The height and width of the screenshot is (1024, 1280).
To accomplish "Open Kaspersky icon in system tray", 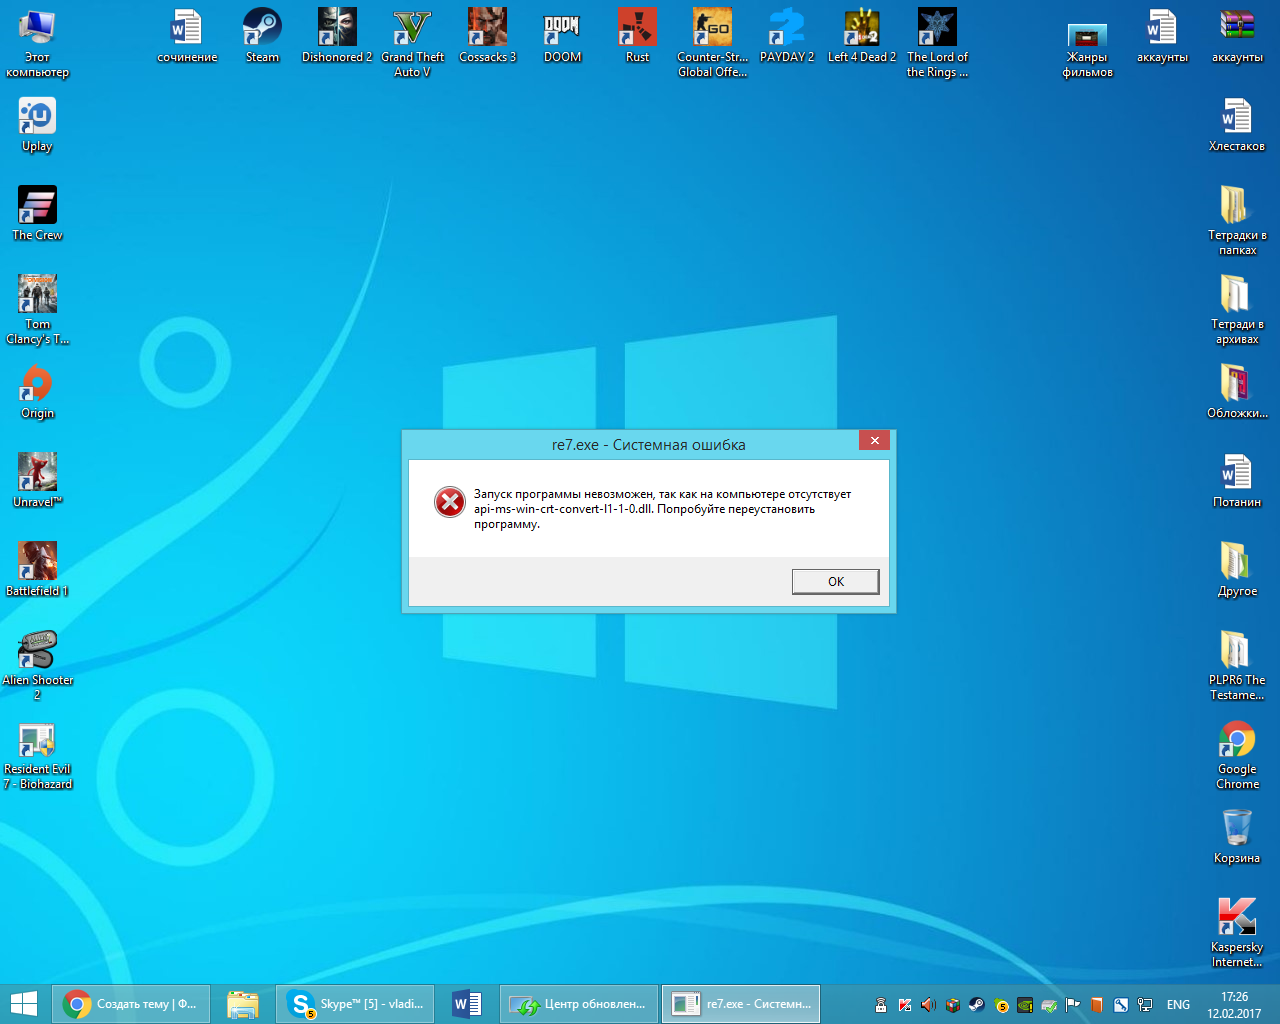I will pyautogui.click(x=905, y=1005).
